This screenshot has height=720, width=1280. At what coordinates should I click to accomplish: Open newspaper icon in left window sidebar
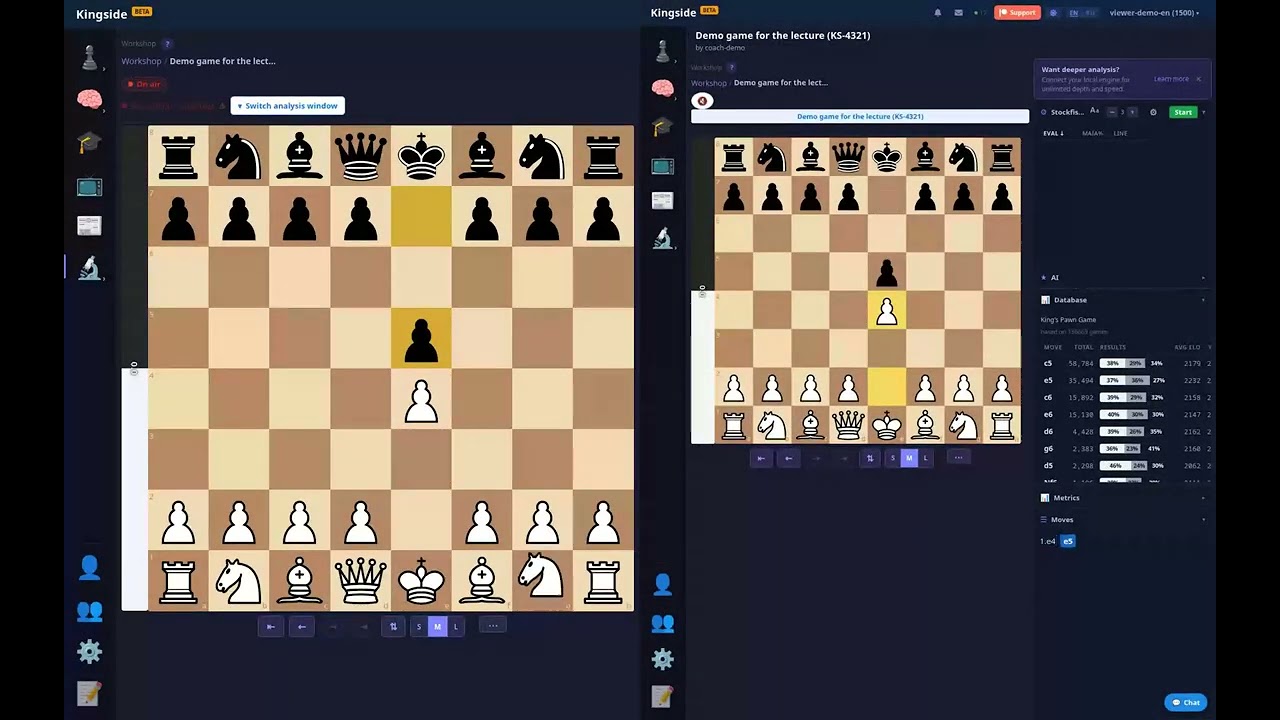(x=90, y=226)
